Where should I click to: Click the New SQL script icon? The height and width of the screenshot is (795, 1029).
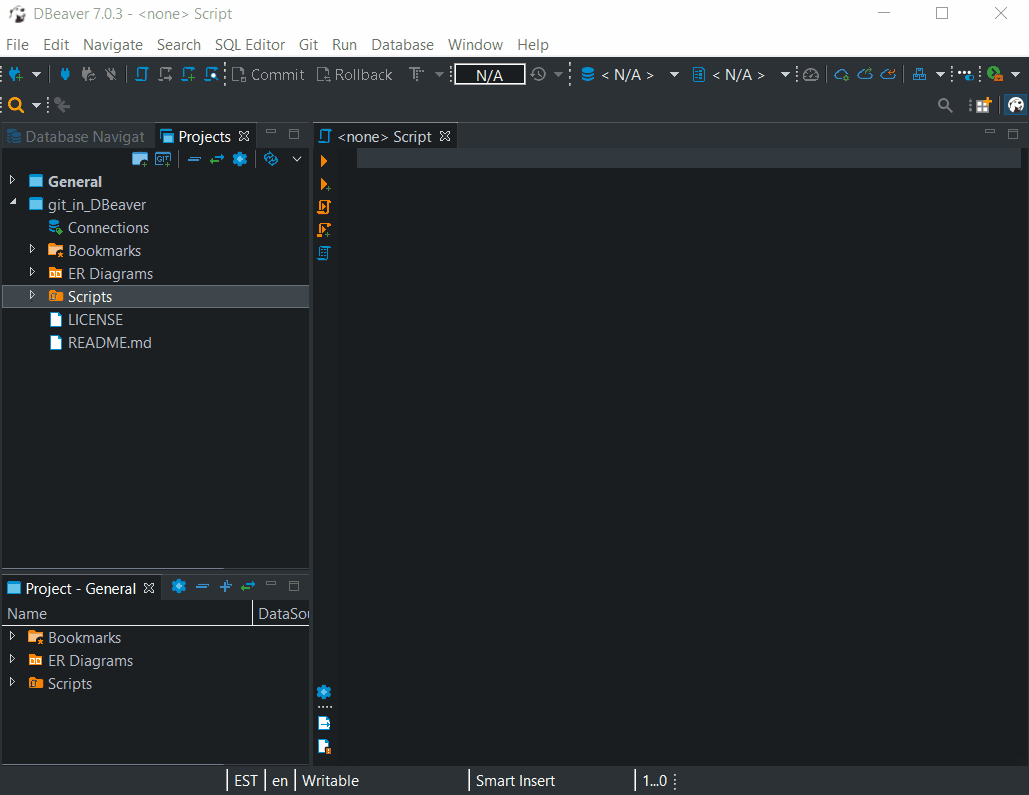[x=188, y=74]
